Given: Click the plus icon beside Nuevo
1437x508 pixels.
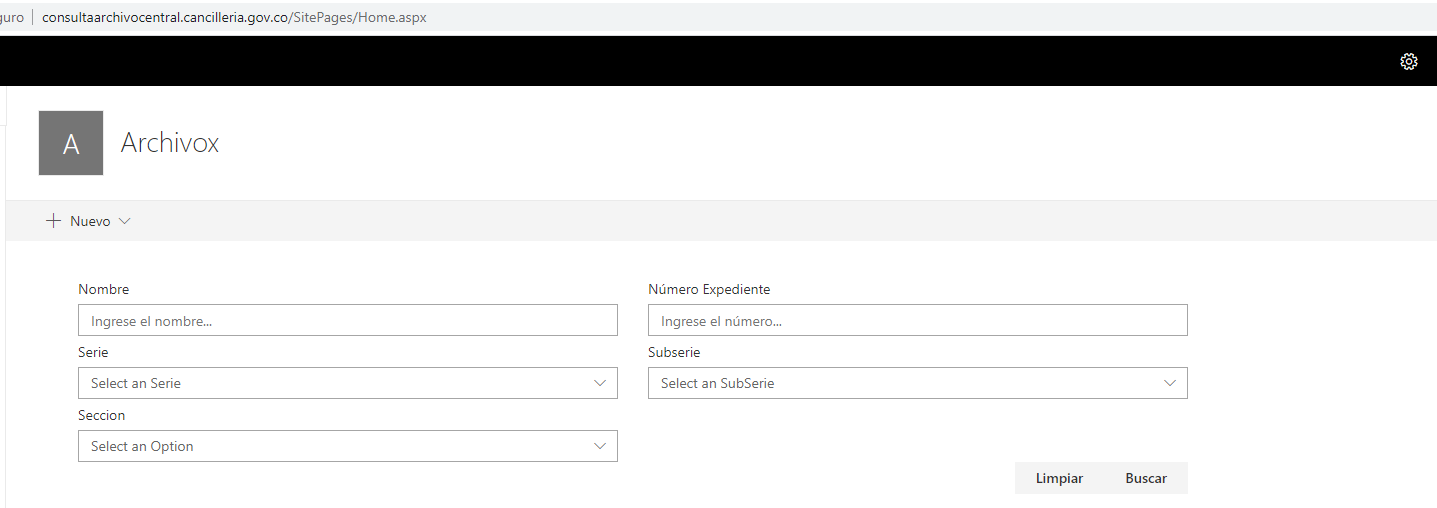Looking at the screenshot, I should (54, 221).
